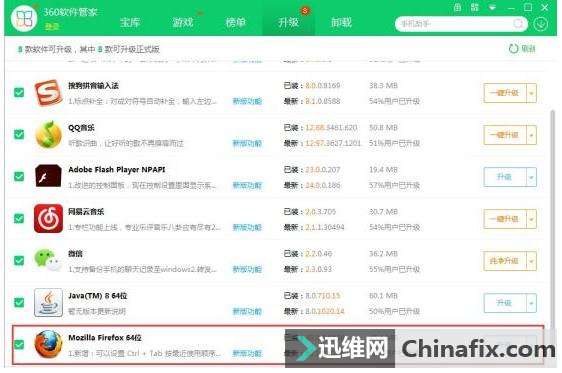Uncheck the 网易云音乐 checkbox
Image resolution: width=562 pixels, height=373 pixels.
19,218
